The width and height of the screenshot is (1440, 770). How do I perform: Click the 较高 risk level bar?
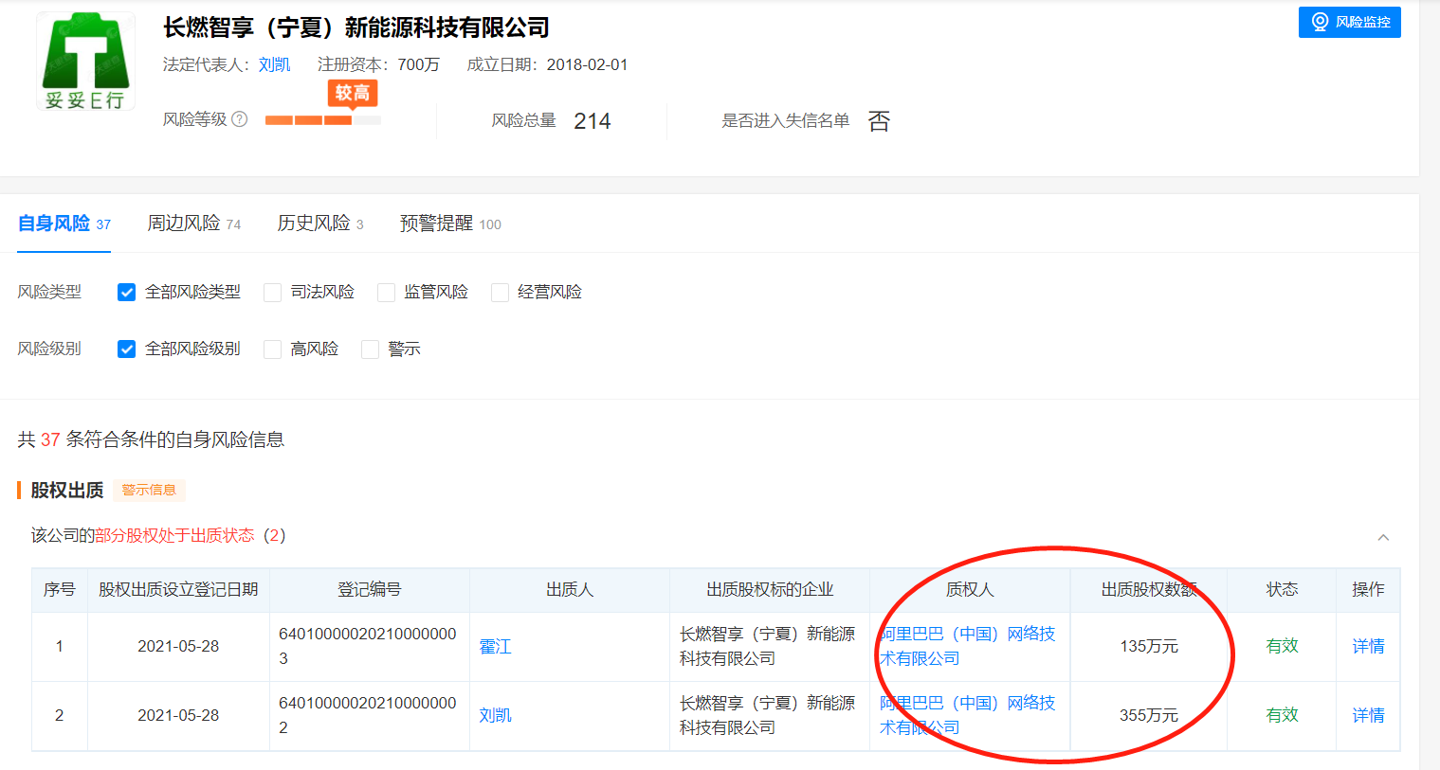pos(323,120)
